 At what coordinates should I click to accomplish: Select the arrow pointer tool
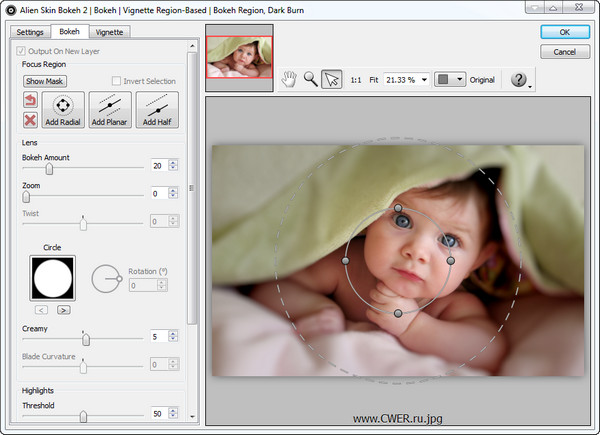click(332, 79)
